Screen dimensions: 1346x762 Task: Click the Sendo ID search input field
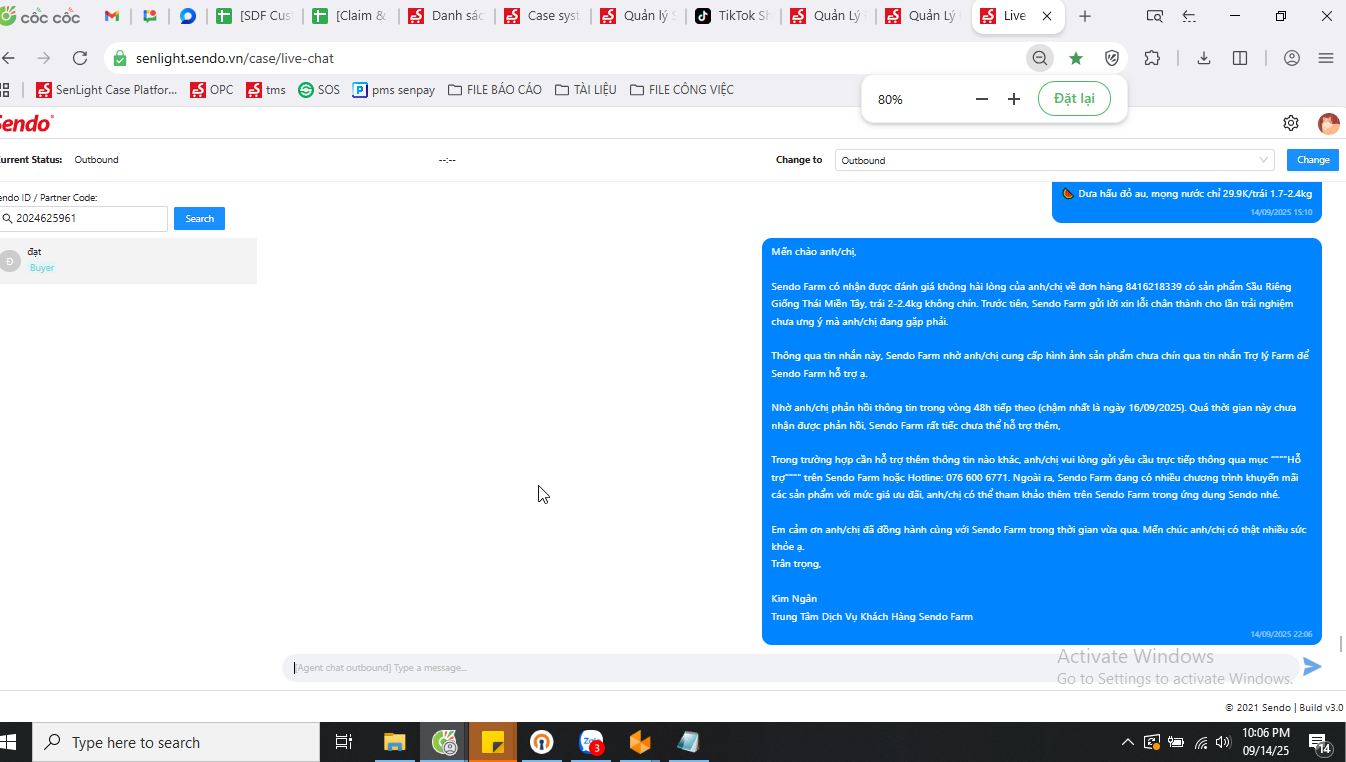click(x=84, y=218)
